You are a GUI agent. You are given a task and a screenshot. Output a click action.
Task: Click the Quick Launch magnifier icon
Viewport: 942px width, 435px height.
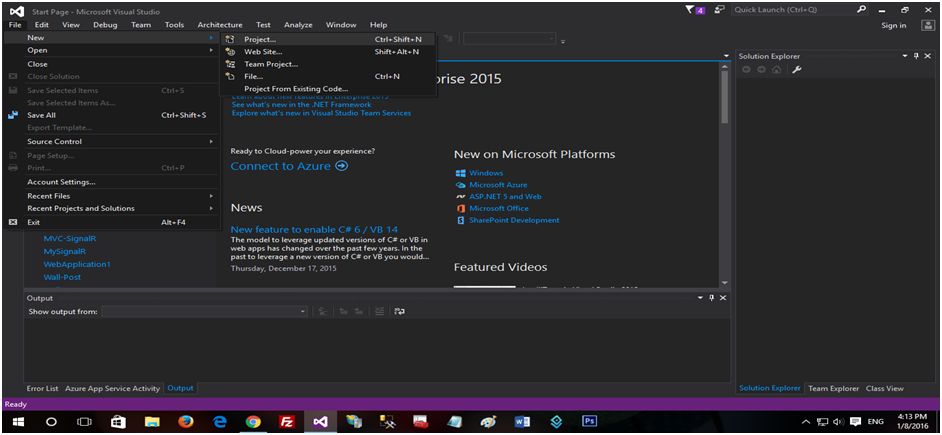862,10
